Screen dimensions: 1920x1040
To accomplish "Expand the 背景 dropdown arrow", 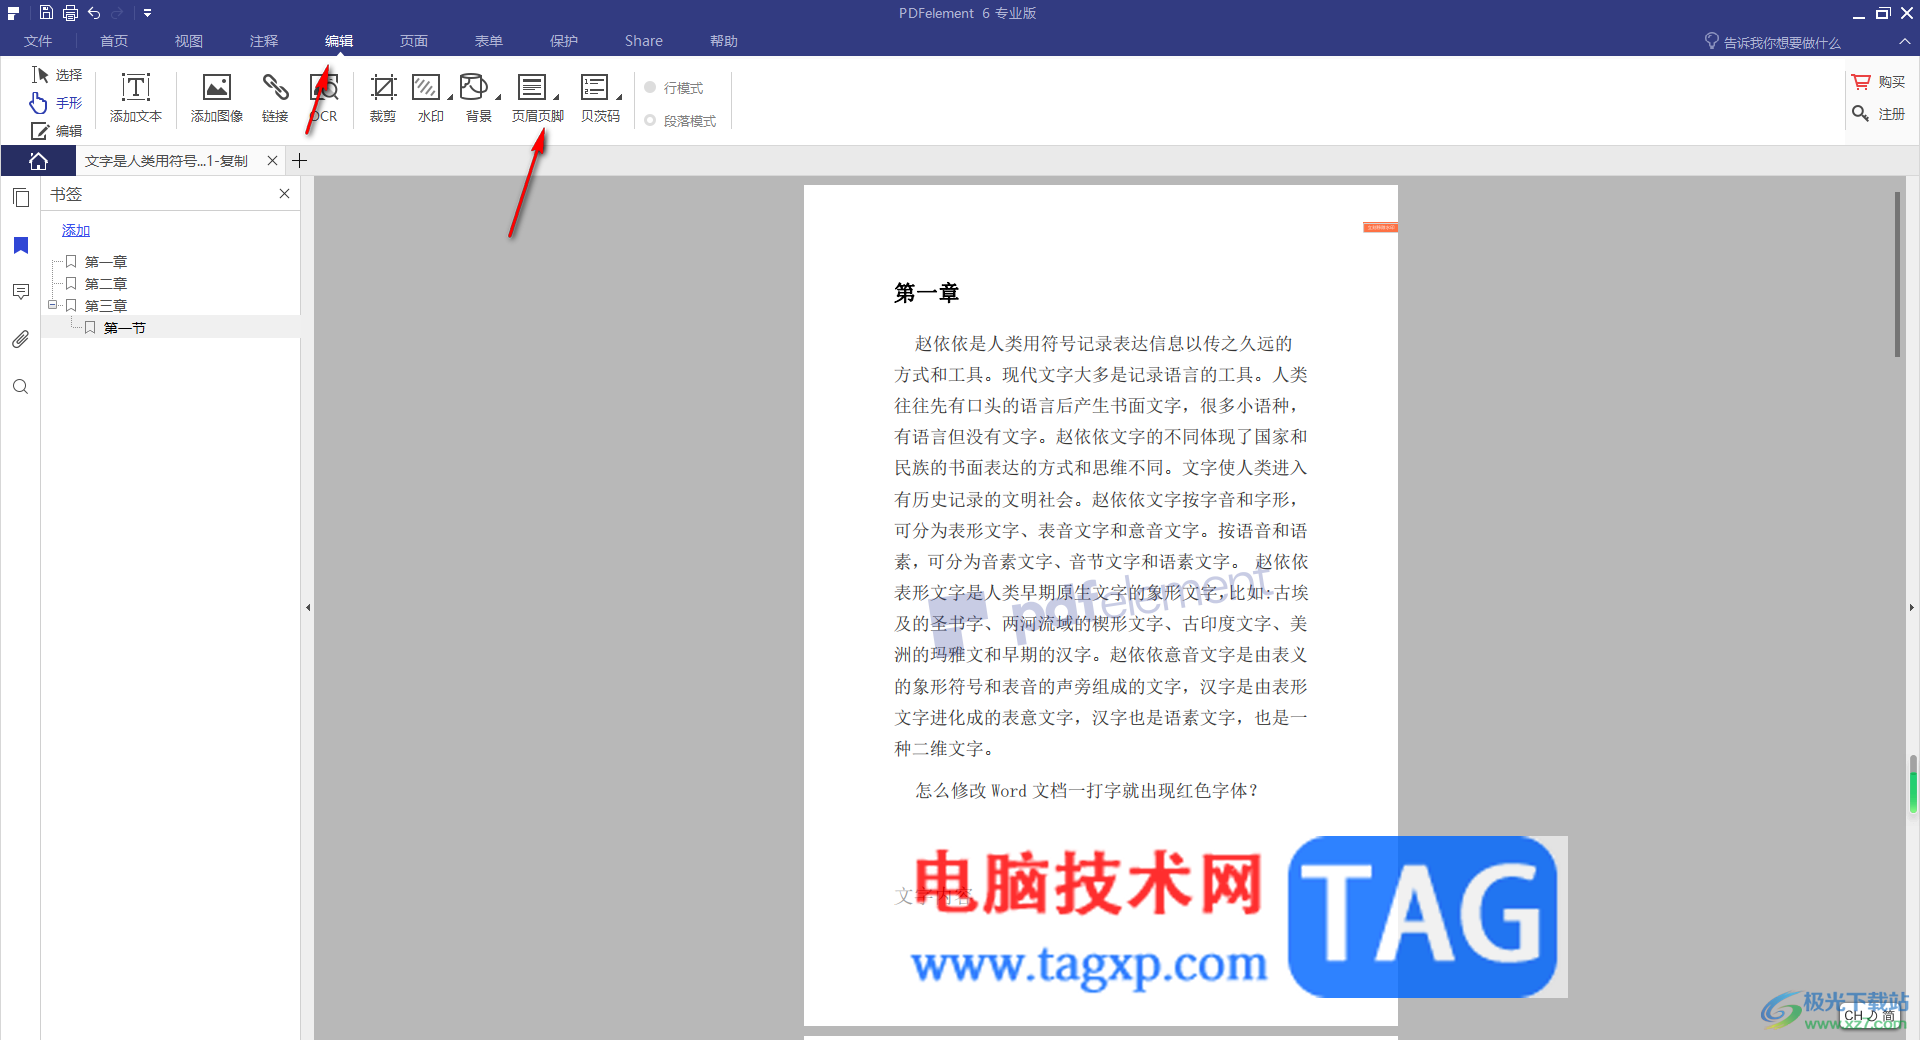I will tap(498, 97).
